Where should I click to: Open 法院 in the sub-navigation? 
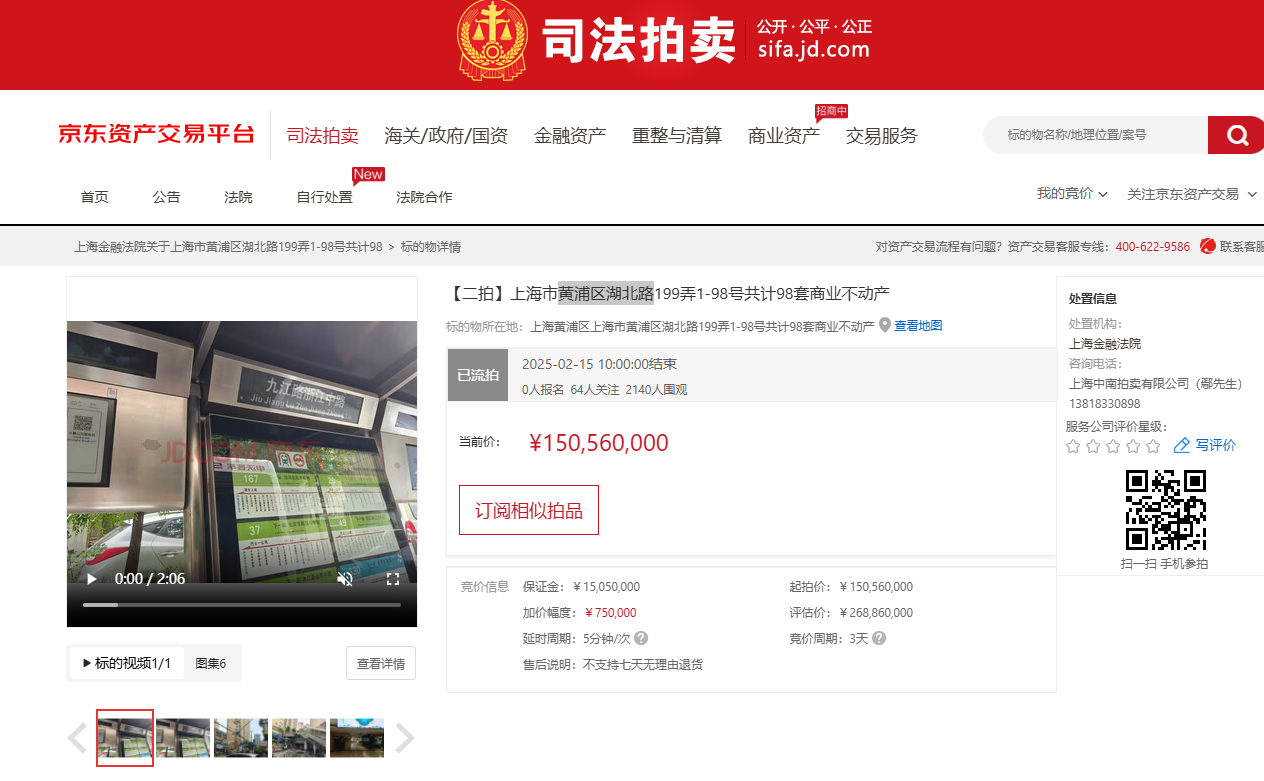(239, 197)
